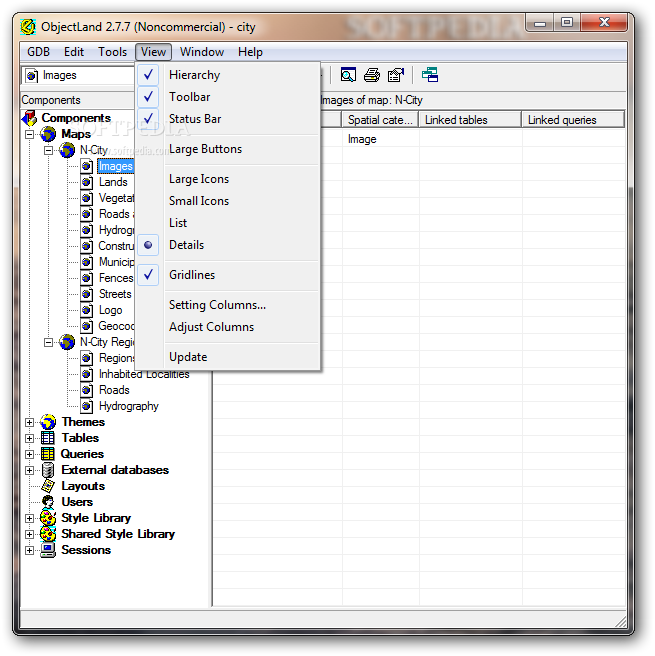Image resolution: width=655 pixels, height=656 pixels.
Task: Choose Adjust Columns menu entry
Action: 228,327
